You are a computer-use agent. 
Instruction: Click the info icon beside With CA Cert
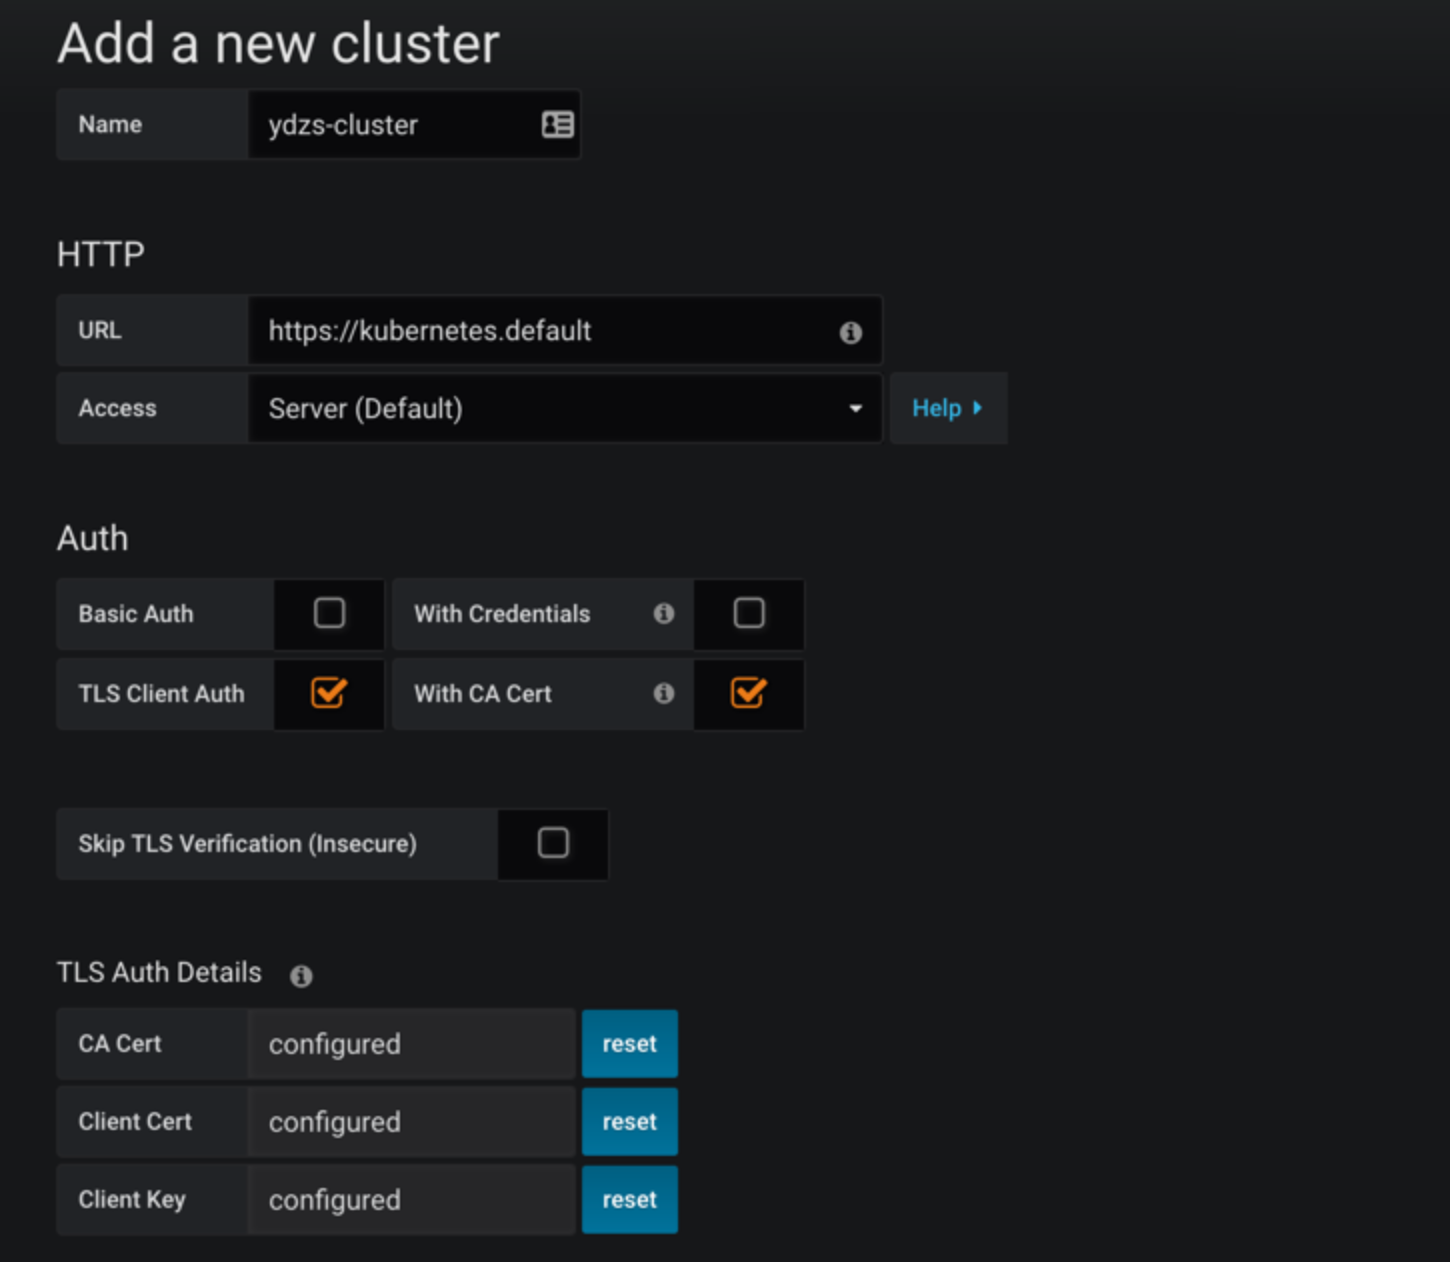click(664, 693)
